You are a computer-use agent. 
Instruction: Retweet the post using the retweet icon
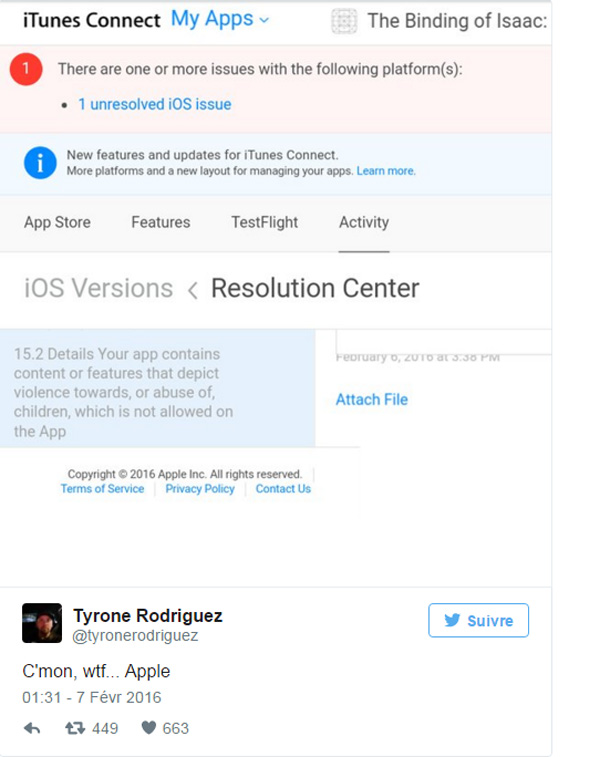(x=75, y=728)
